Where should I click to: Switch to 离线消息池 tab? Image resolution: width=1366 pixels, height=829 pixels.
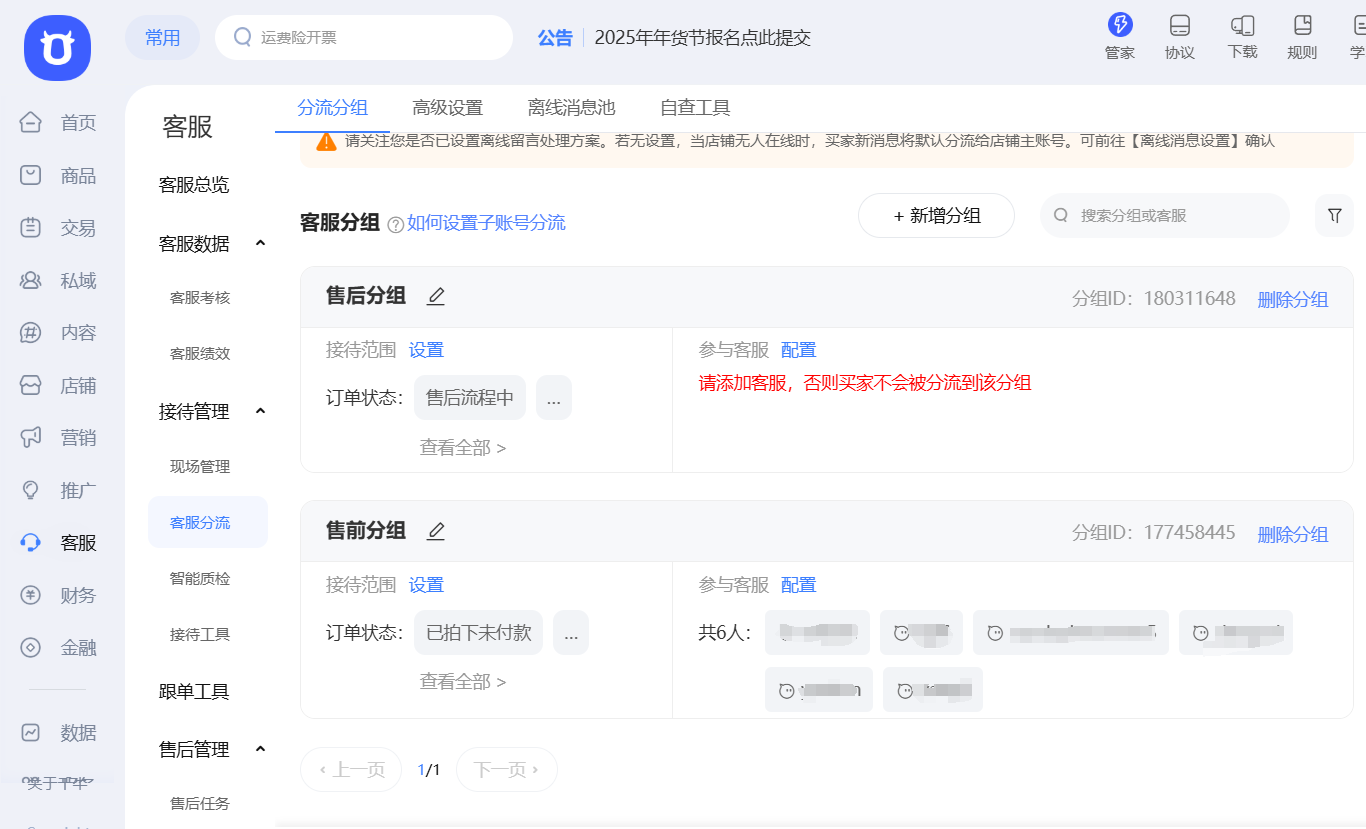click(x=572, y=108)
